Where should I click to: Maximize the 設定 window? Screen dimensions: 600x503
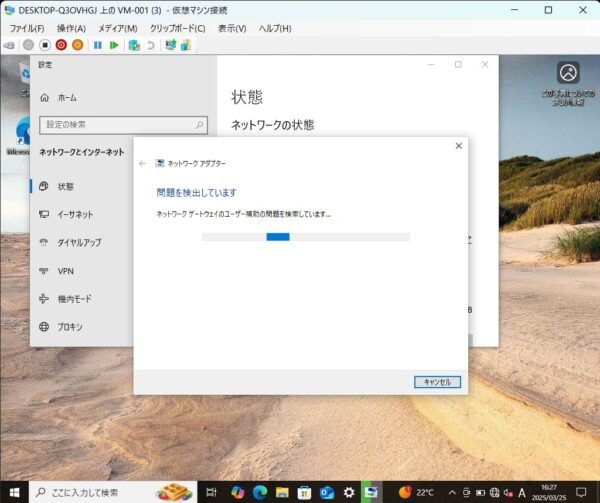point(458,65)
